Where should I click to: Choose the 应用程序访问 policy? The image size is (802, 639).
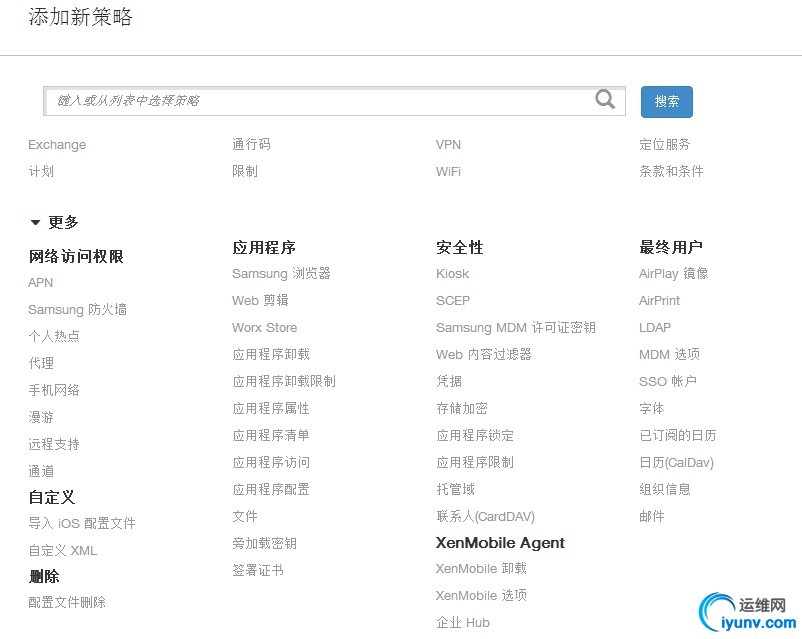(x=271, y=462)
